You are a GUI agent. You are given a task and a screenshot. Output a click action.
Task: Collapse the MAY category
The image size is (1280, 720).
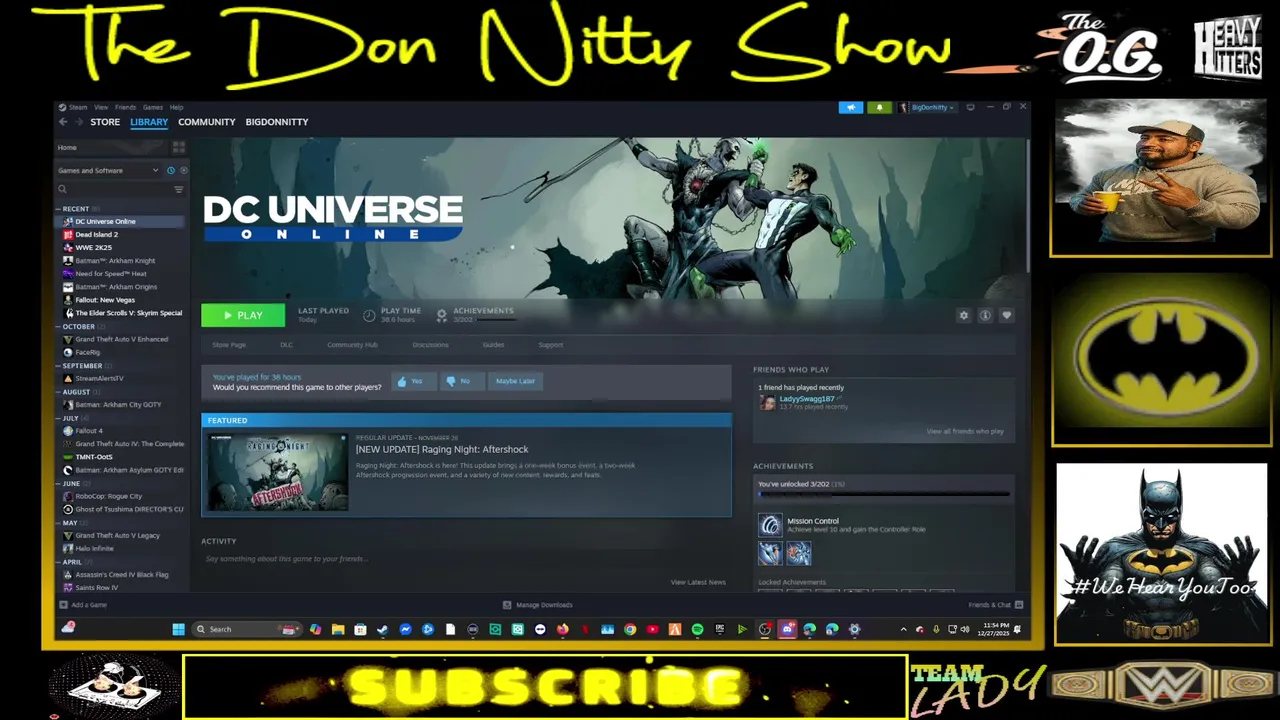pyautogui.click(x=69, y=522)
